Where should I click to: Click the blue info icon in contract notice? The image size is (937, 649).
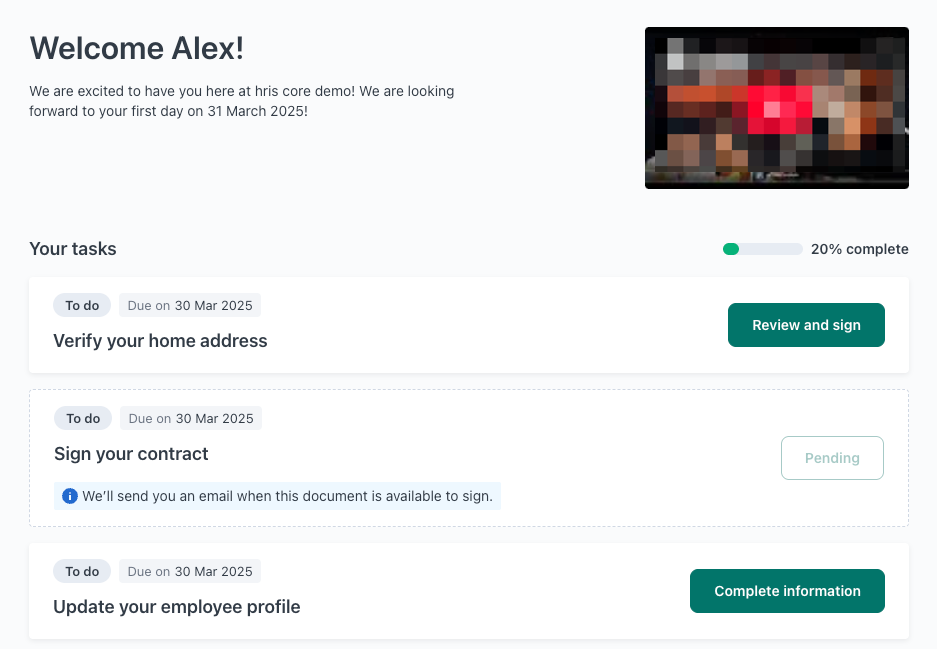click(x=70, y=496)
